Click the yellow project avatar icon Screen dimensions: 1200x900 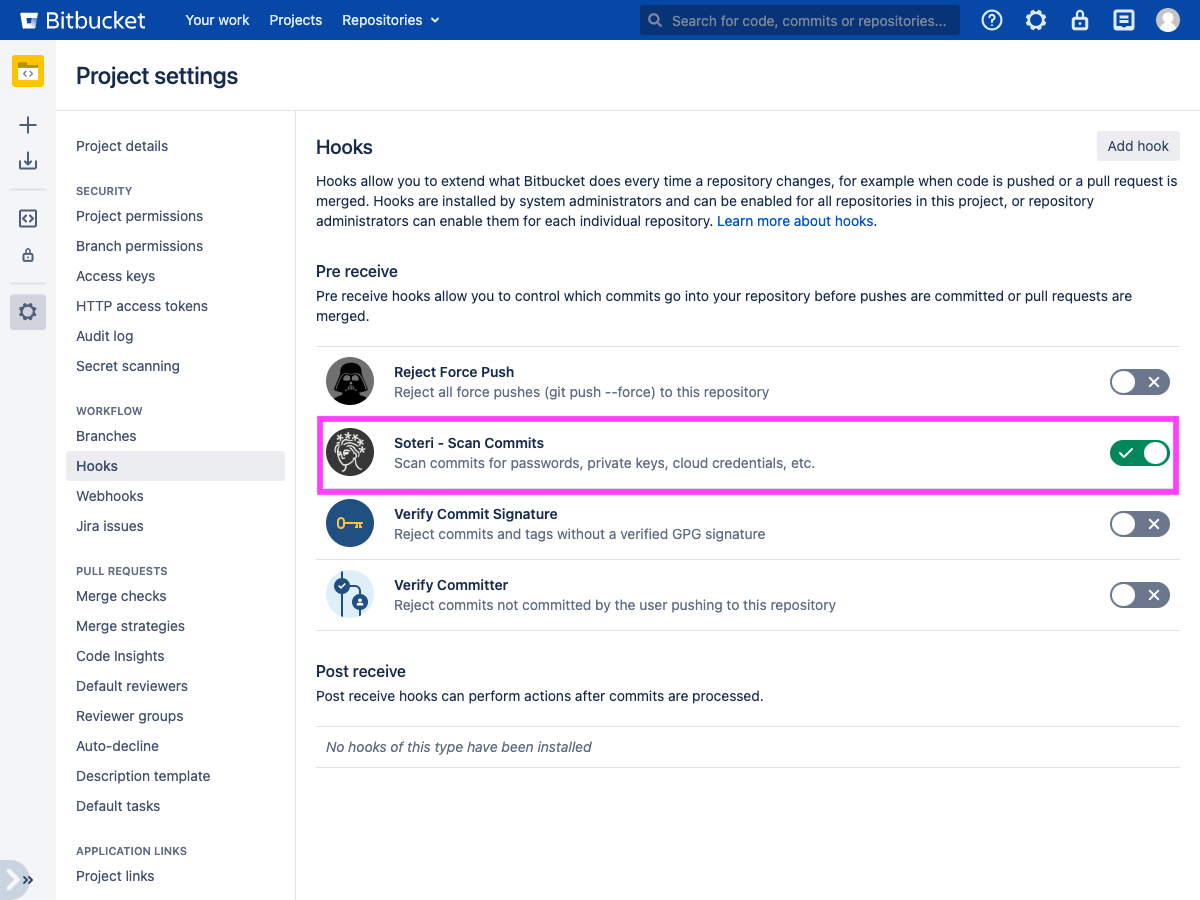tap(28, 72)
